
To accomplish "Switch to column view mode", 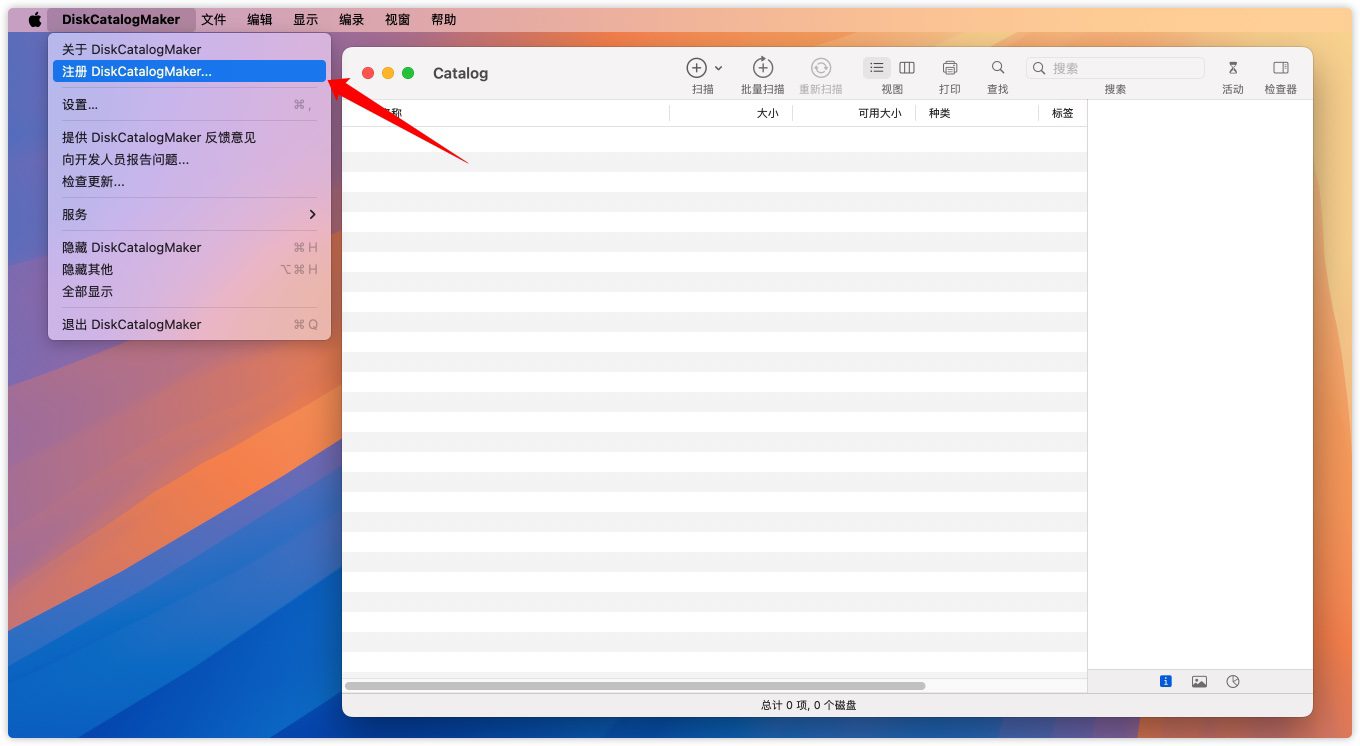I will pos(907,68).
